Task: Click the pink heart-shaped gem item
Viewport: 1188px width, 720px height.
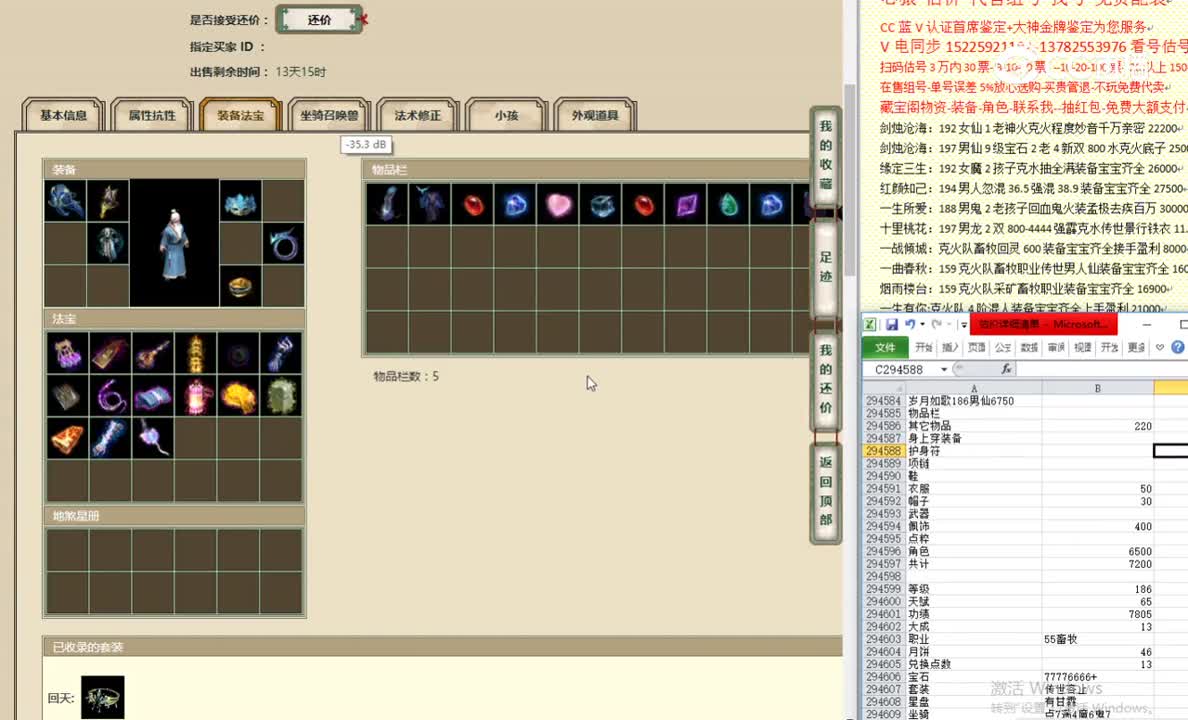Action: [557, 204]
